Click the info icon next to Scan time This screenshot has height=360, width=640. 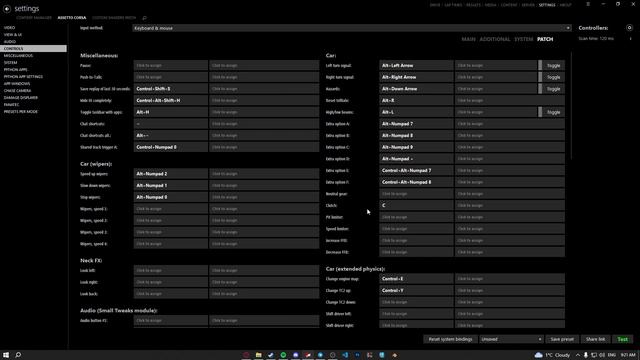pos(631,38)
